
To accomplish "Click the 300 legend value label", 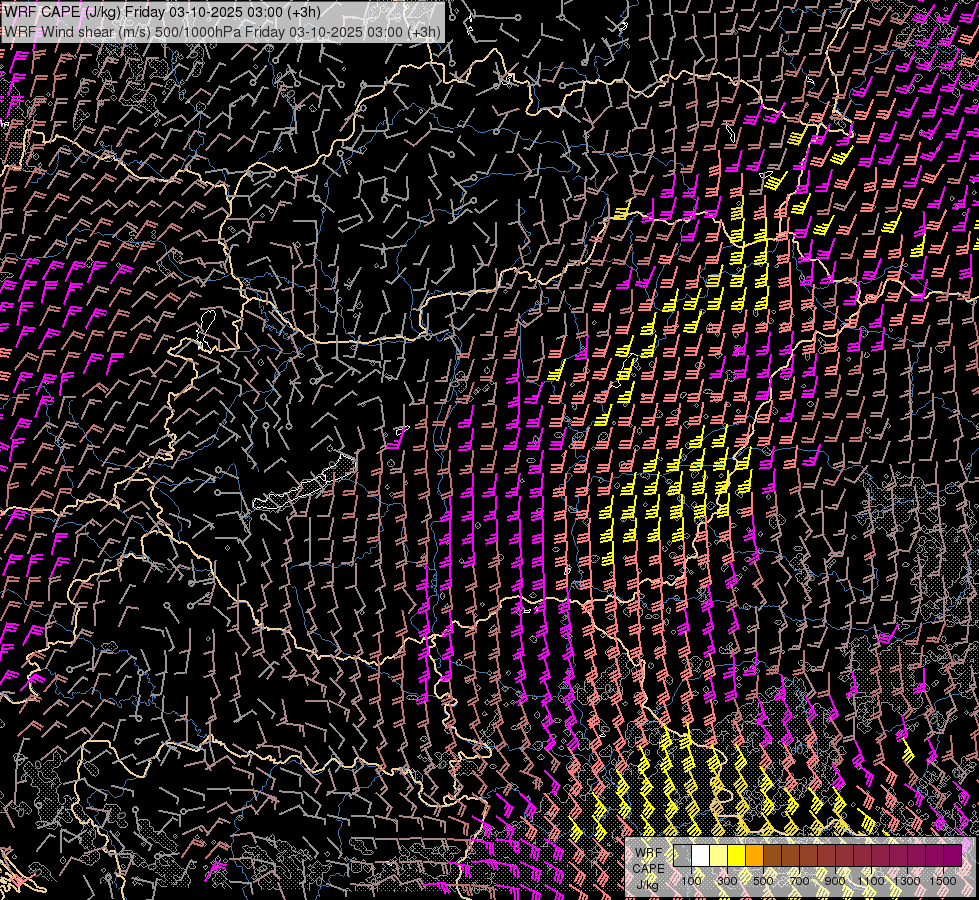I will point(727,881).
